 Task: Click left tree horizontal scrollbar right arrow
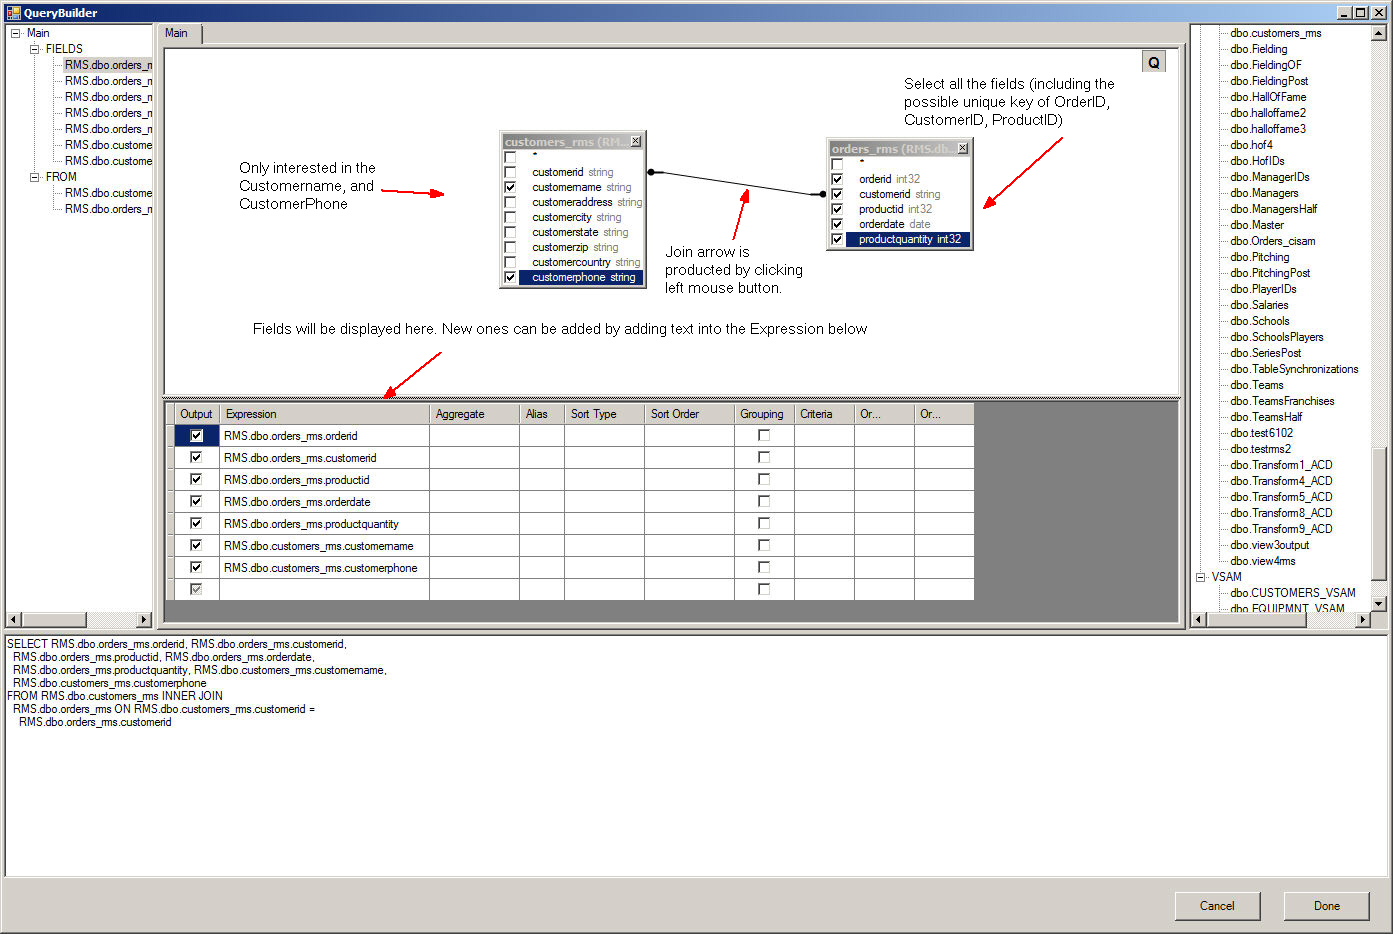point(144,620)
